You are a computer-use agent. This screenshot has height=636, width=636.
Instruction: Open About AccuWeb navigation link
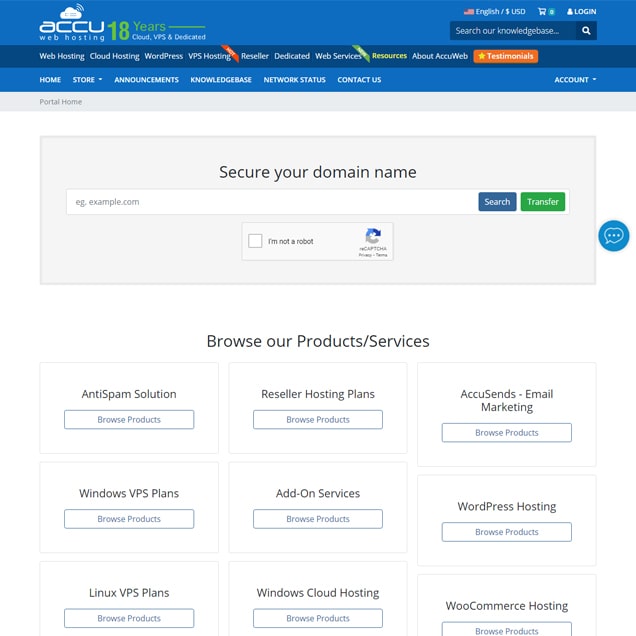tap(440, 56)
